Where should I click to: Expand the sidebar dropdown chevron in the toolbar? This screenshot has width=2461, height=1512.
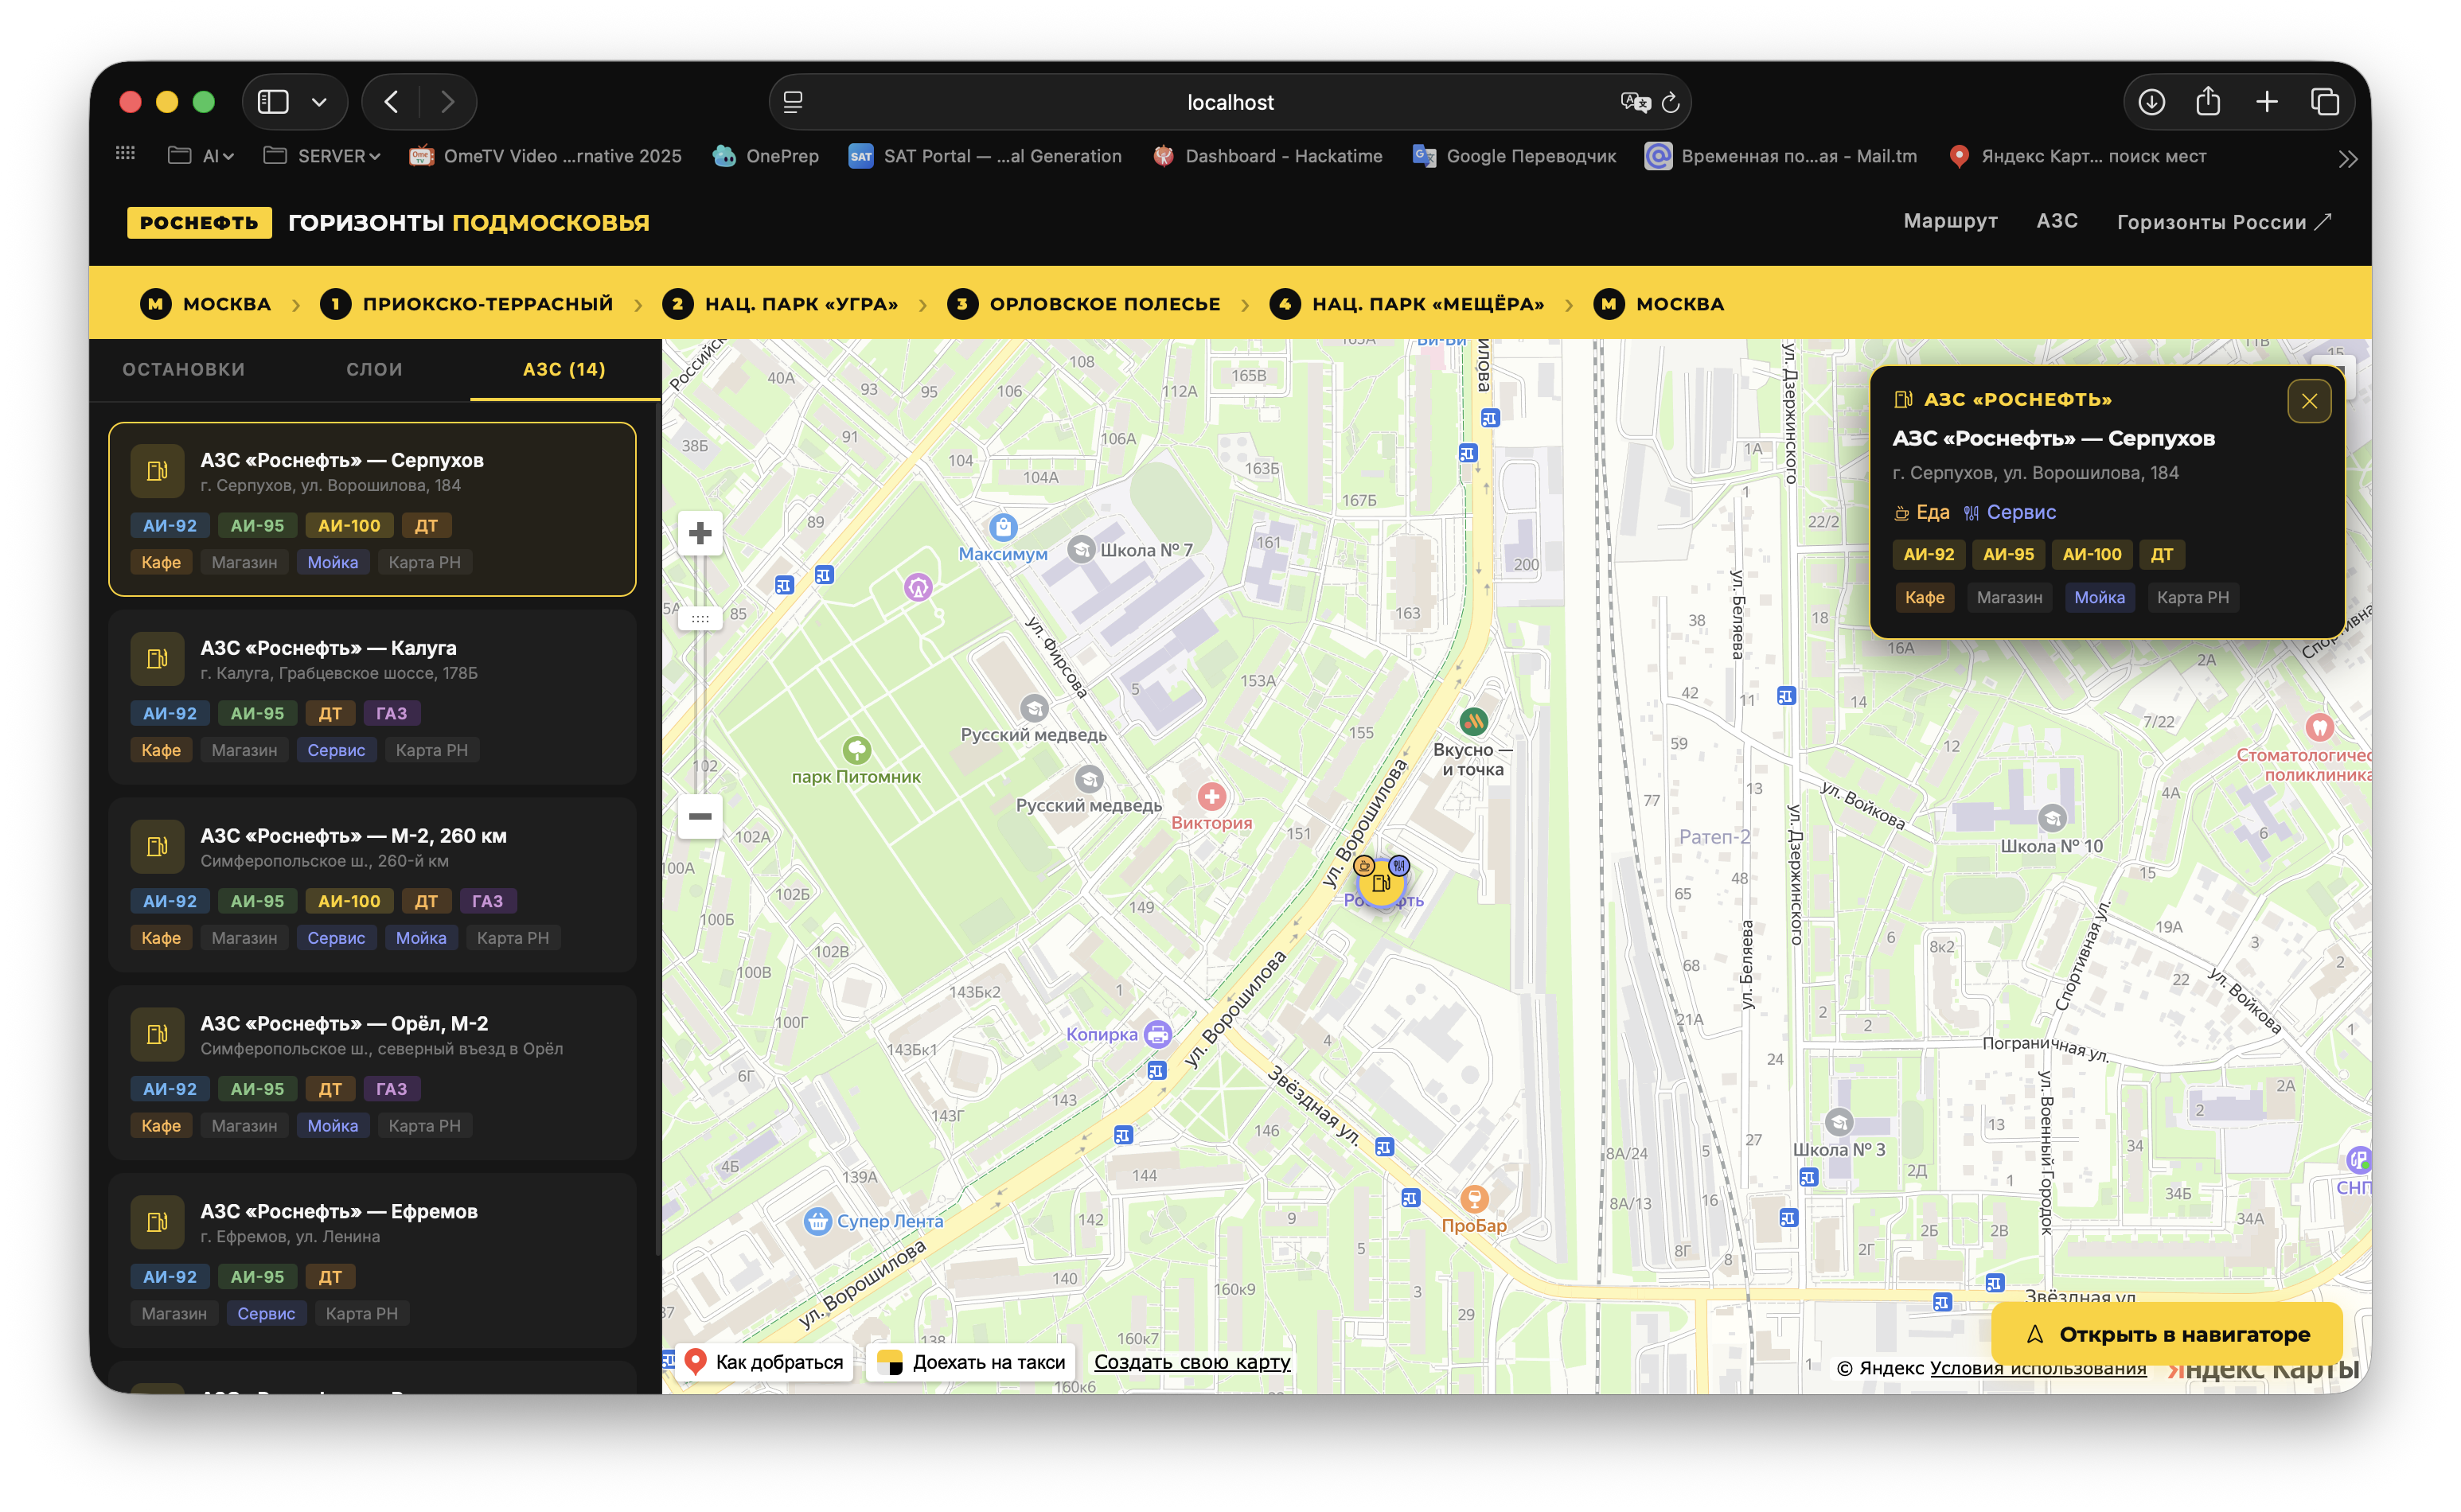tap(319, 102)
